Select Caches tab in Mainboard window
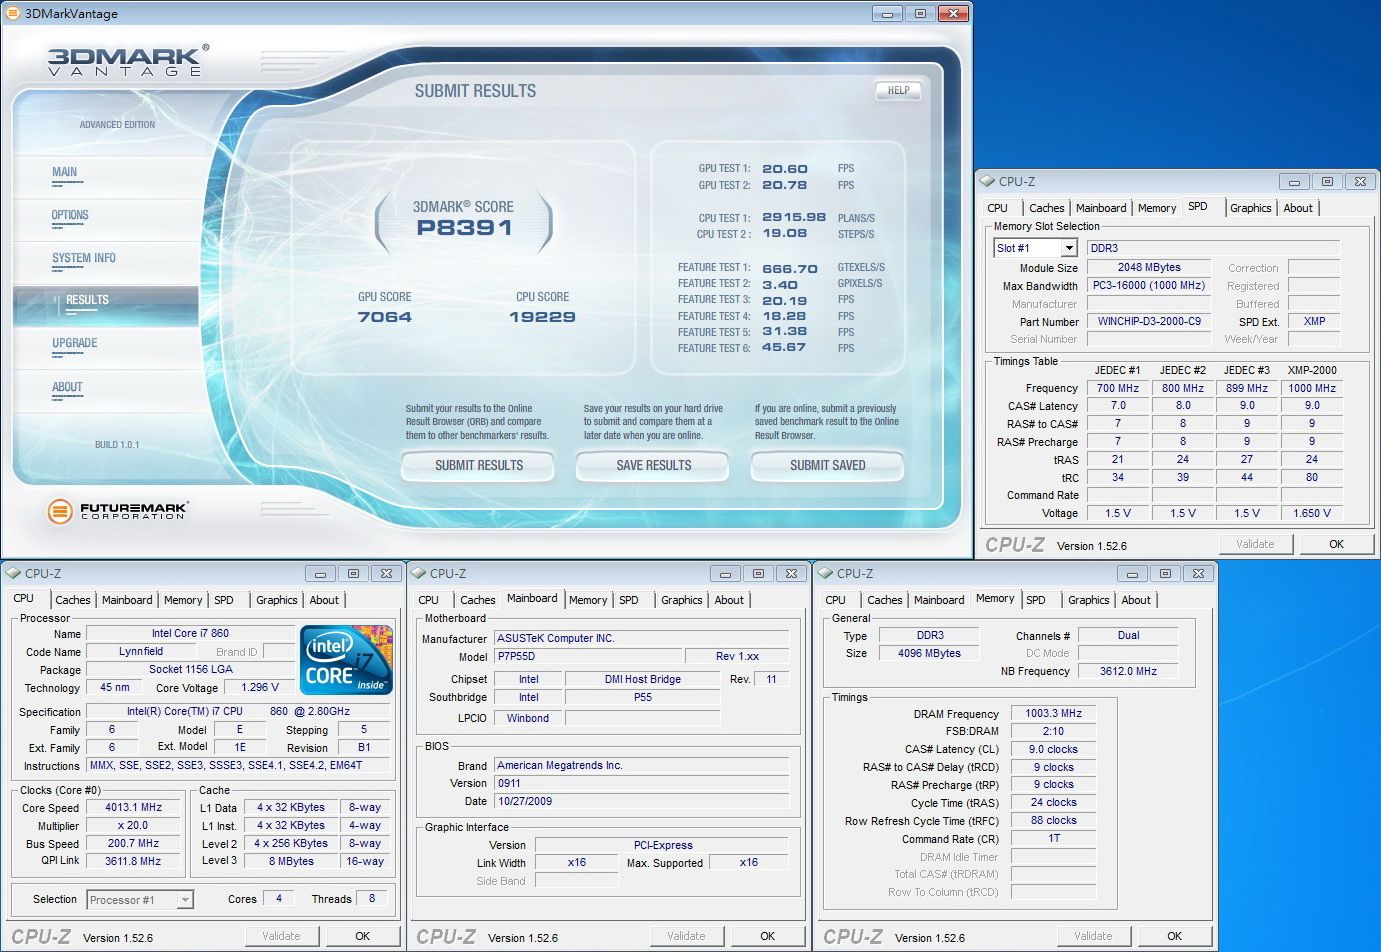 click(x=478, y=600)
